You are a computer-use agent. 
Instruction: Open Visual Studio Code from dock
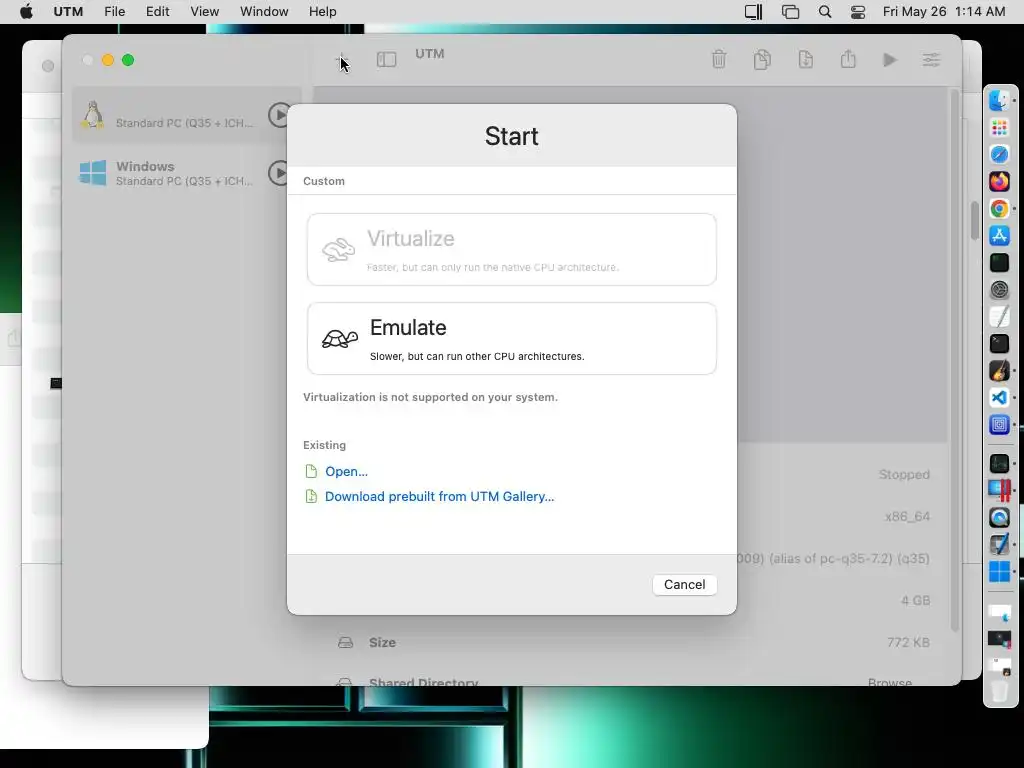coord(999,397)
